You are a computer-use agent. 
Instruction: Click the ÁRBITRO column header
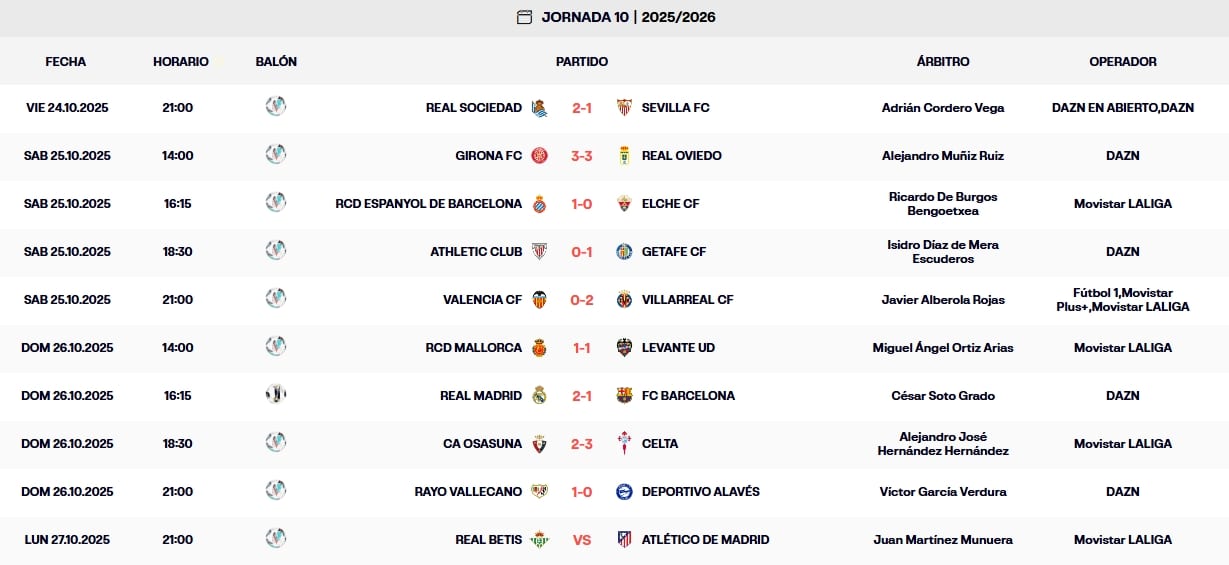click(943, 62)
